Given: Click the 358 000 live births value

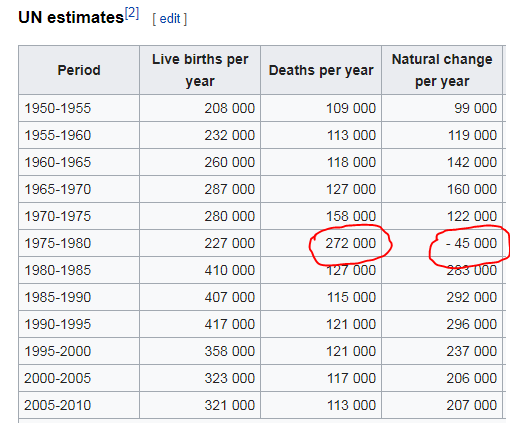Looking at the screenshot, I should click(230, 351).
